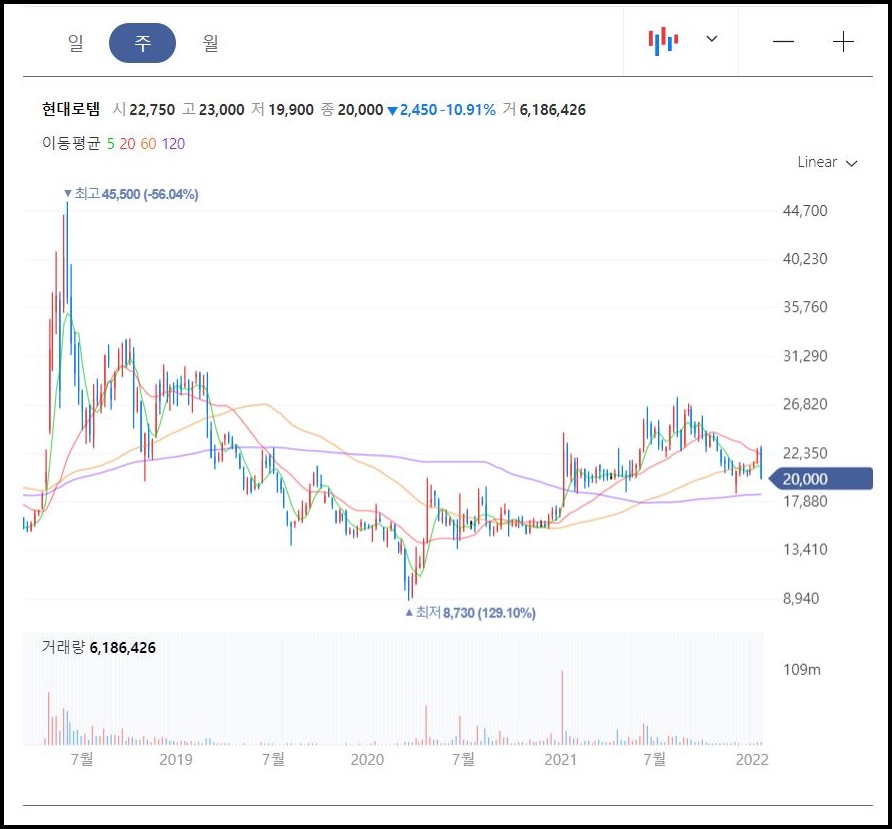Click the 최저 8,730 low marker

tap(470, 613)
